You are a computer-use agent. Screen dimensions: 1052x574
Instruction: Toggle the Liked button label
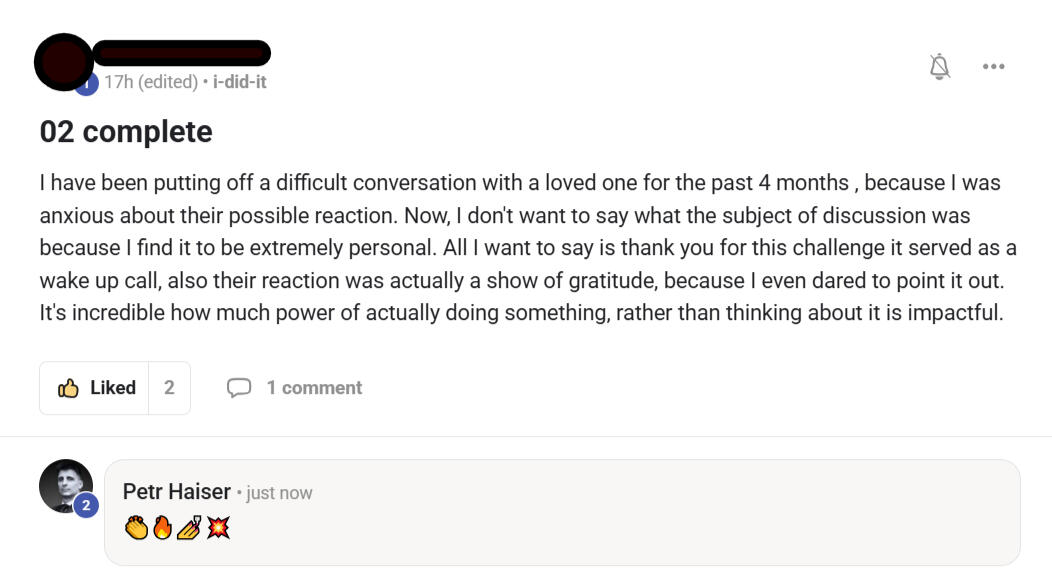pyautogui.click(x=113, y=388)
